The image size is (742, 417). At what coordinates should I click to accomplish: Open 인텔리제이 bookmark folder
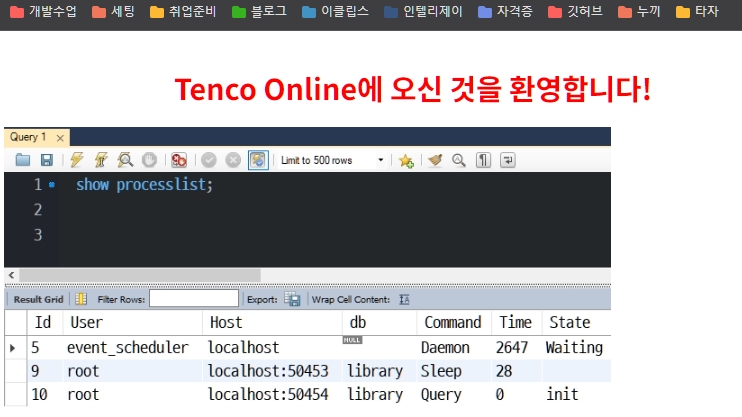pos(423,11)
